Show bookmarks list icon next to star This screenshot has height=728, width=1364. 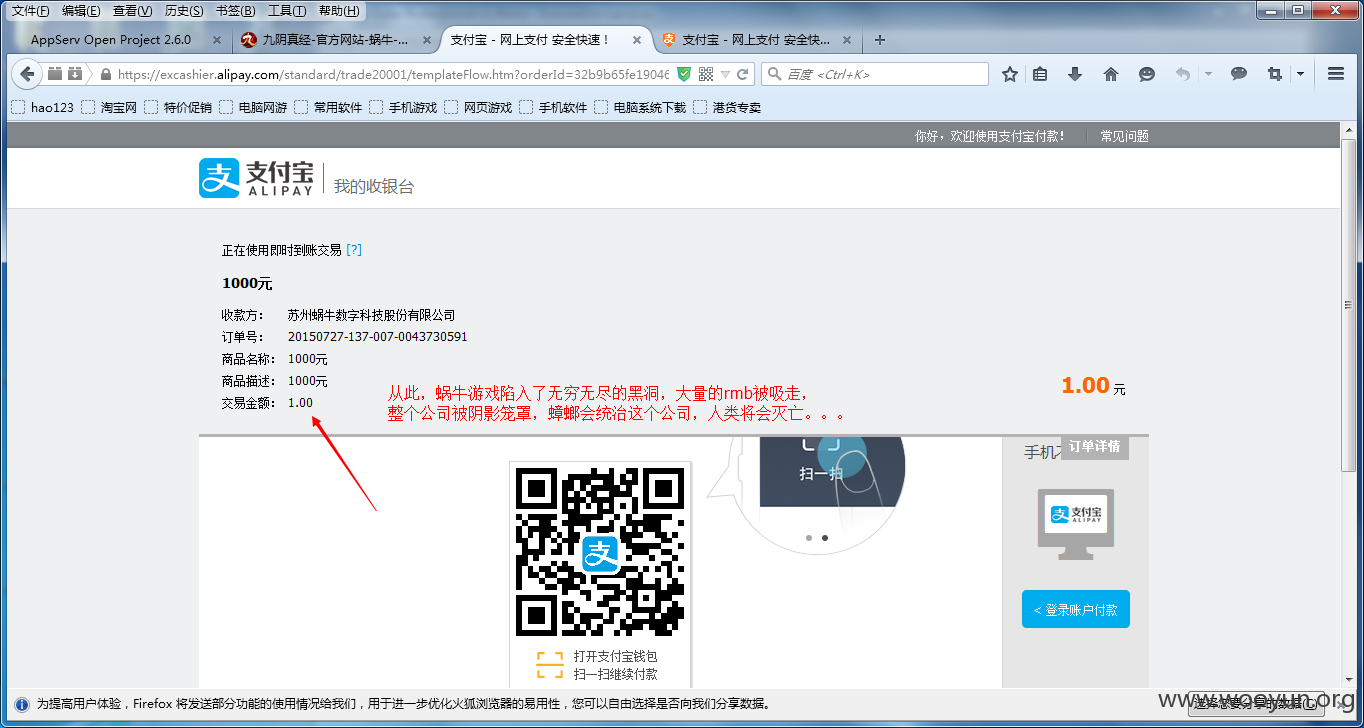[1040, 74]
